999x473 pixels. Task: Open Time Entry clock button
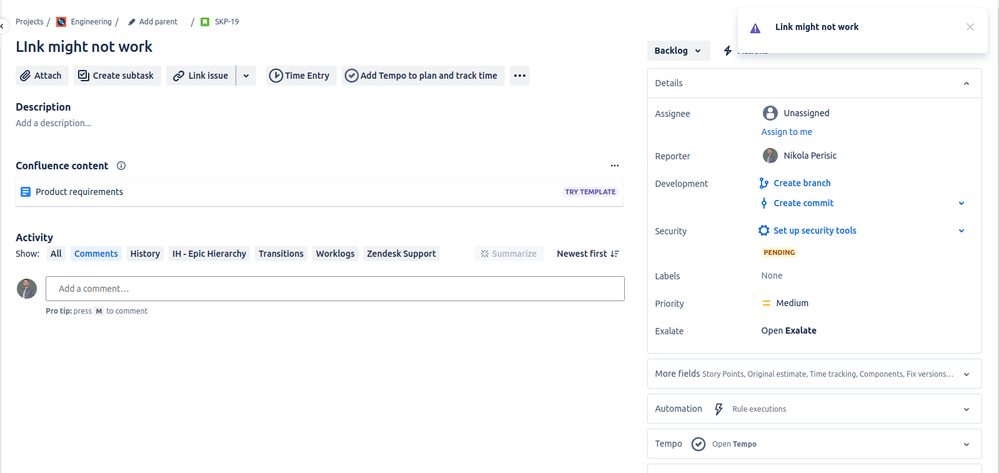(x=301, y=75)
